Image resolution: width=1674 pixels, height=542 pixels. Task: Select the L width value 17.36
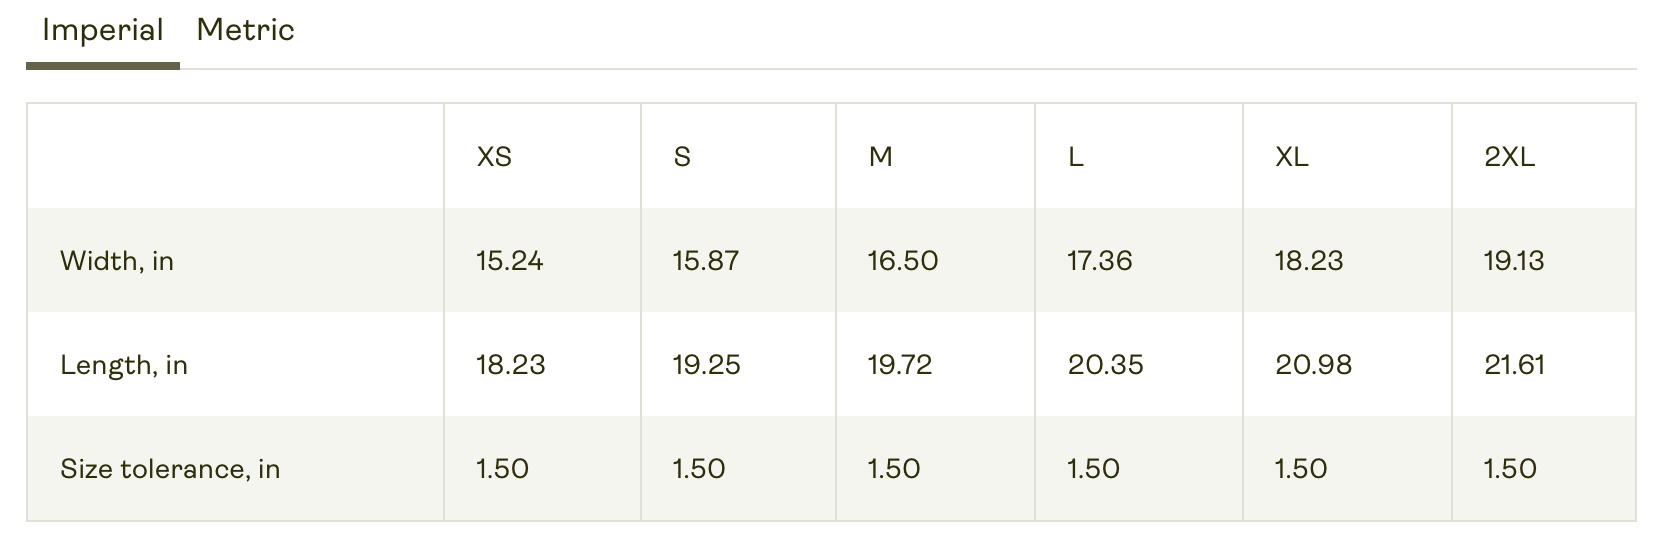coord(1100,261)
